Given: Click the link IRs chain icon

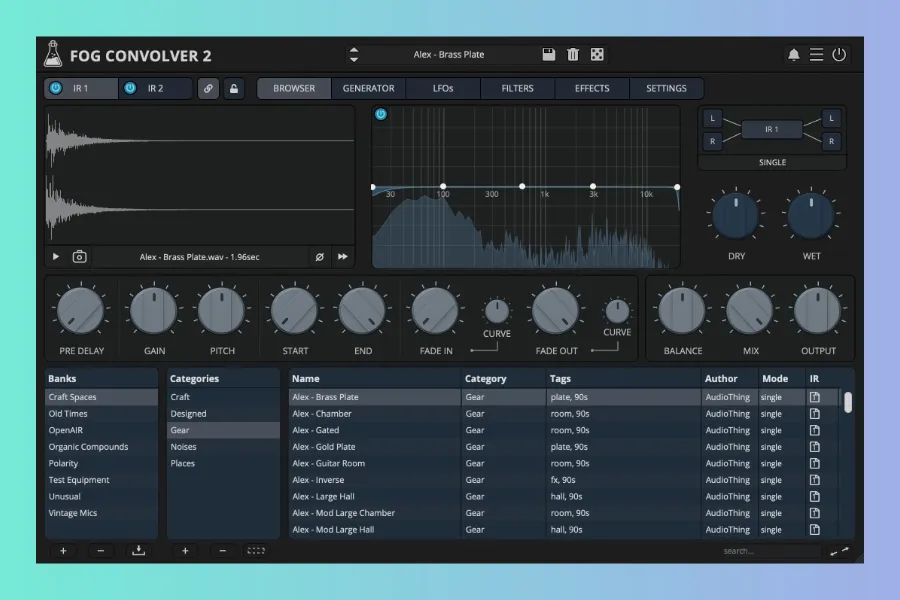Looking at the screenshot, I should coord(208,89).
